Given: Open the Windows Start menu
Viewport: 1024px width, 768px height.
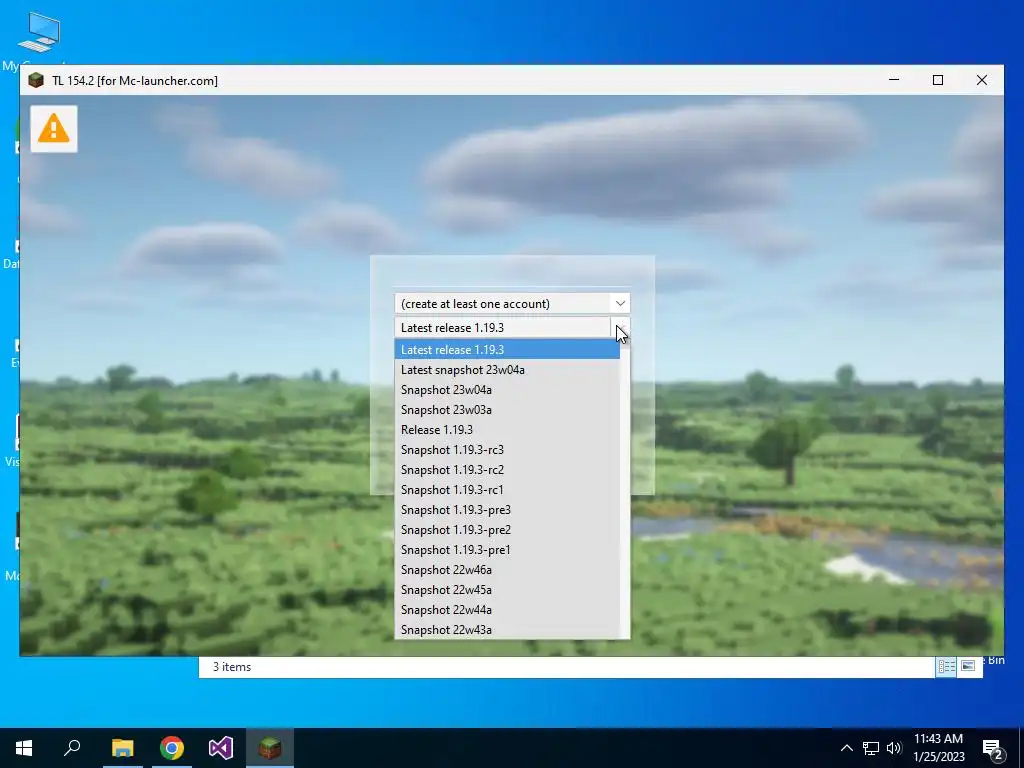Looking at the screenshot, I should (24, 748).
